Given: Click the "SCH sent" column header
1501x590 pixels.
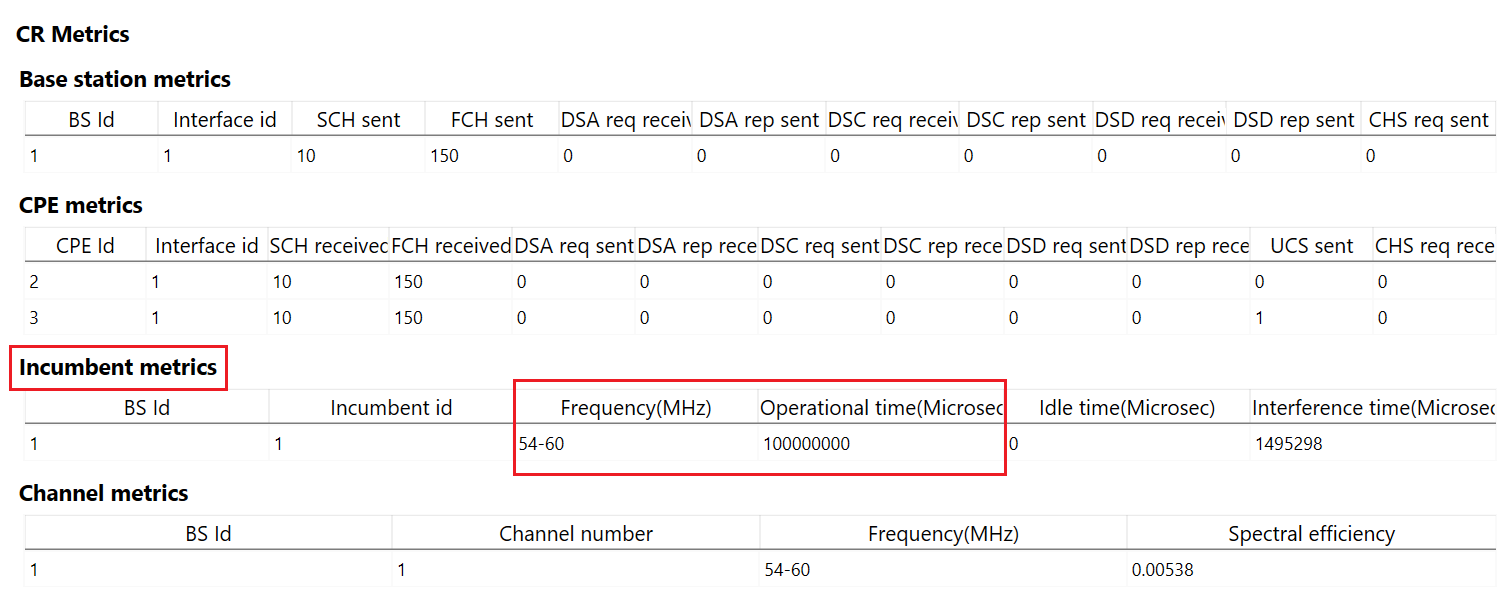Looking at the screenshot, I should [x=358, y=120].
